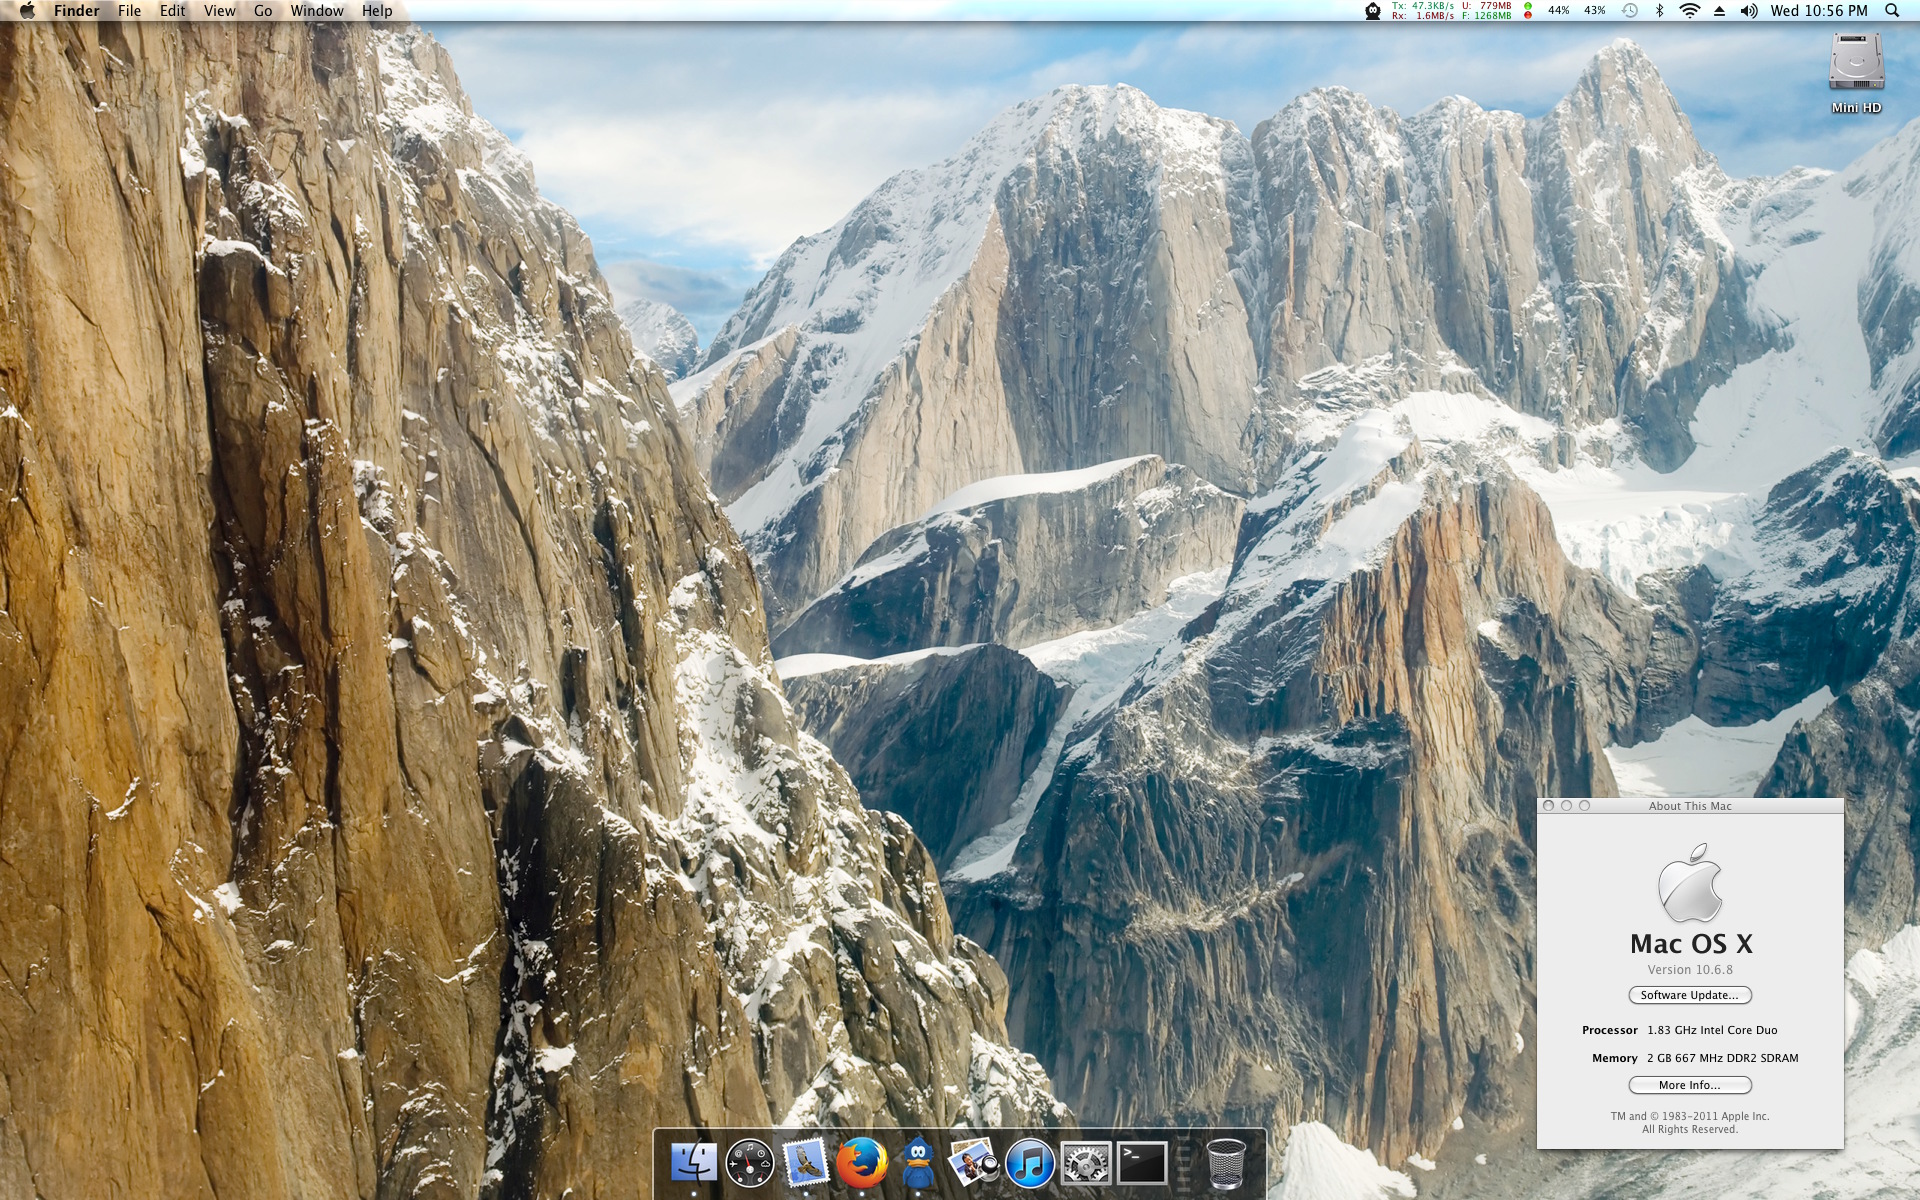This screenshot has height=1200, width=1920.
Task: Launch Terminal from the Dock
Action: click(x=1141, y=1164)
